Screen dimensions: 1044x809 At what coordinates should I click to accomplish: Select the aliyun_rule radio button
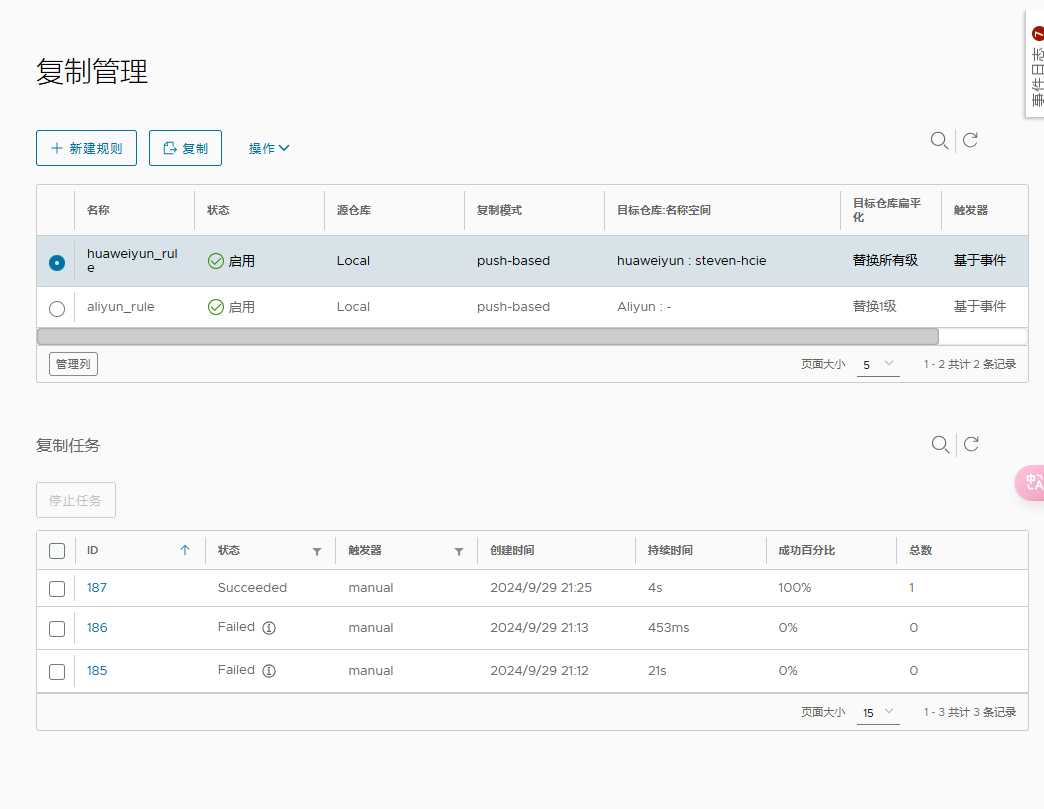(57, 309)
